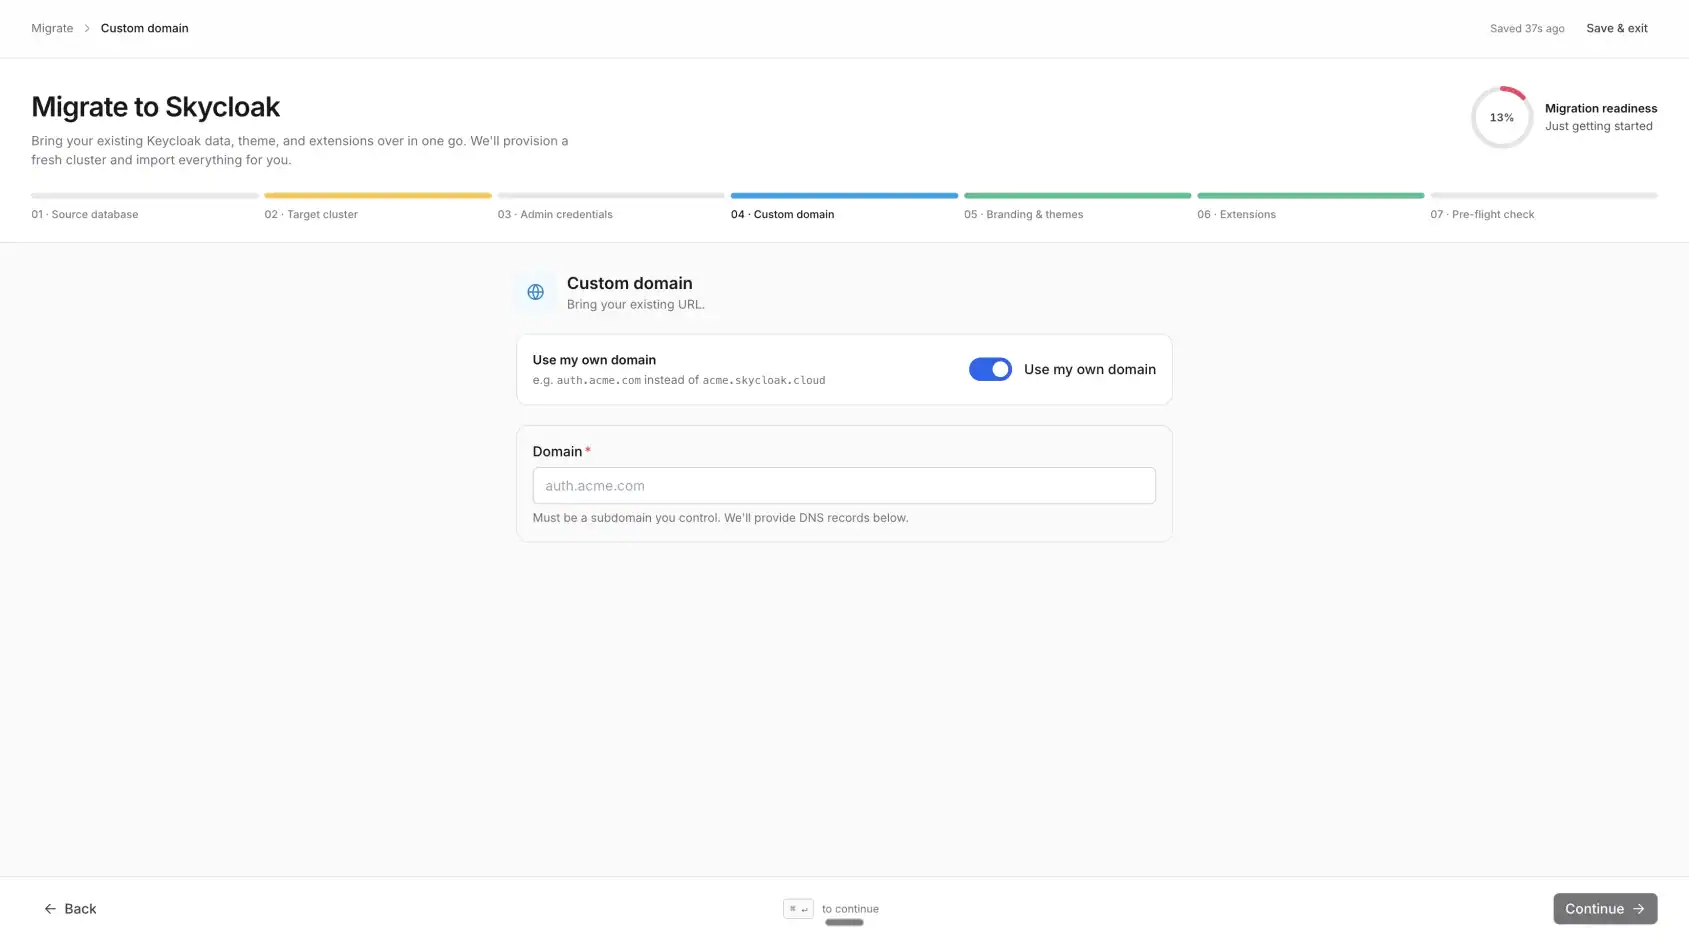This screenshot has width=1689, height=940.
Task: Click the Migration readiness label
Action: pos(1601,108)
